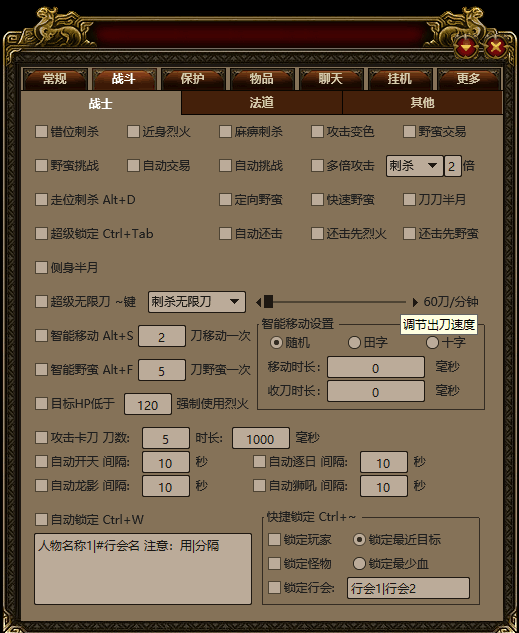Enable 攻击卡刀 checkbox
519x633 pixels.
[41, 437]
